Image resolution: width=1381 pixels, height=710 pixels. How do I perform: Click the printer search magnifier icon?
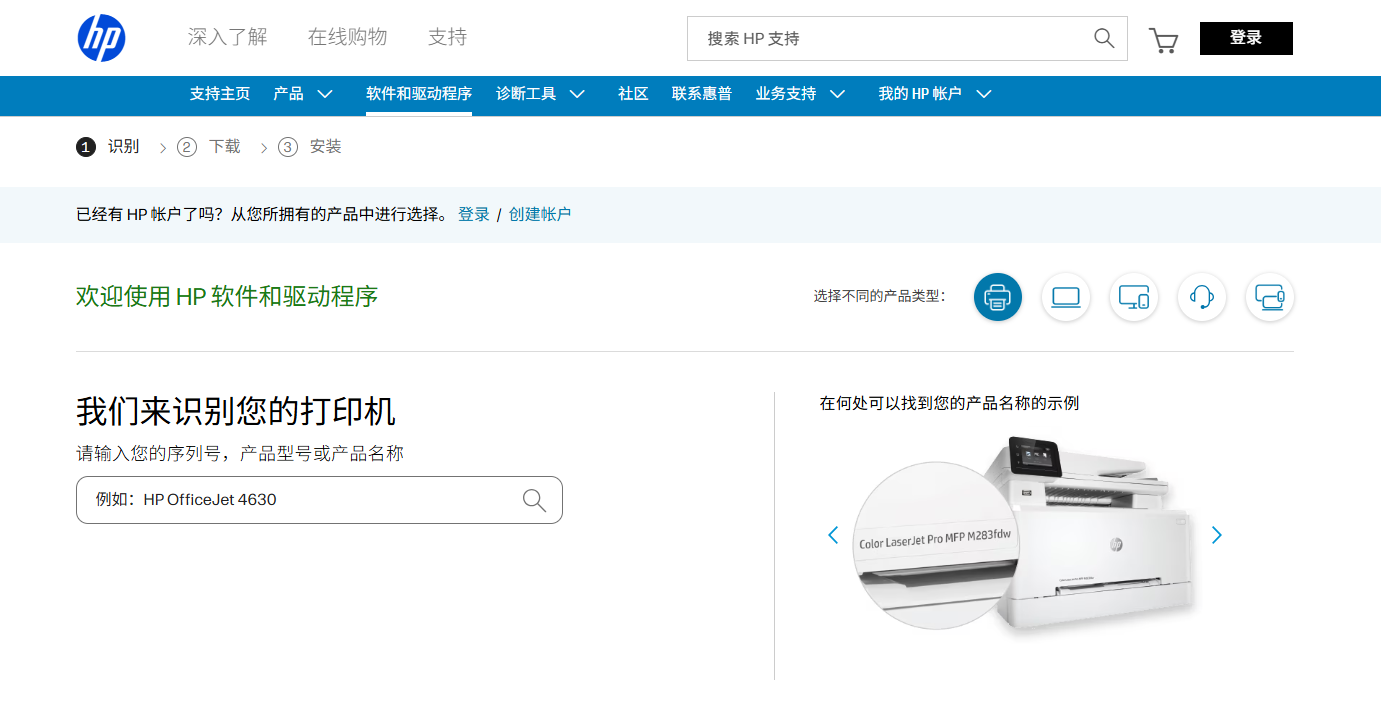[534, 500]
